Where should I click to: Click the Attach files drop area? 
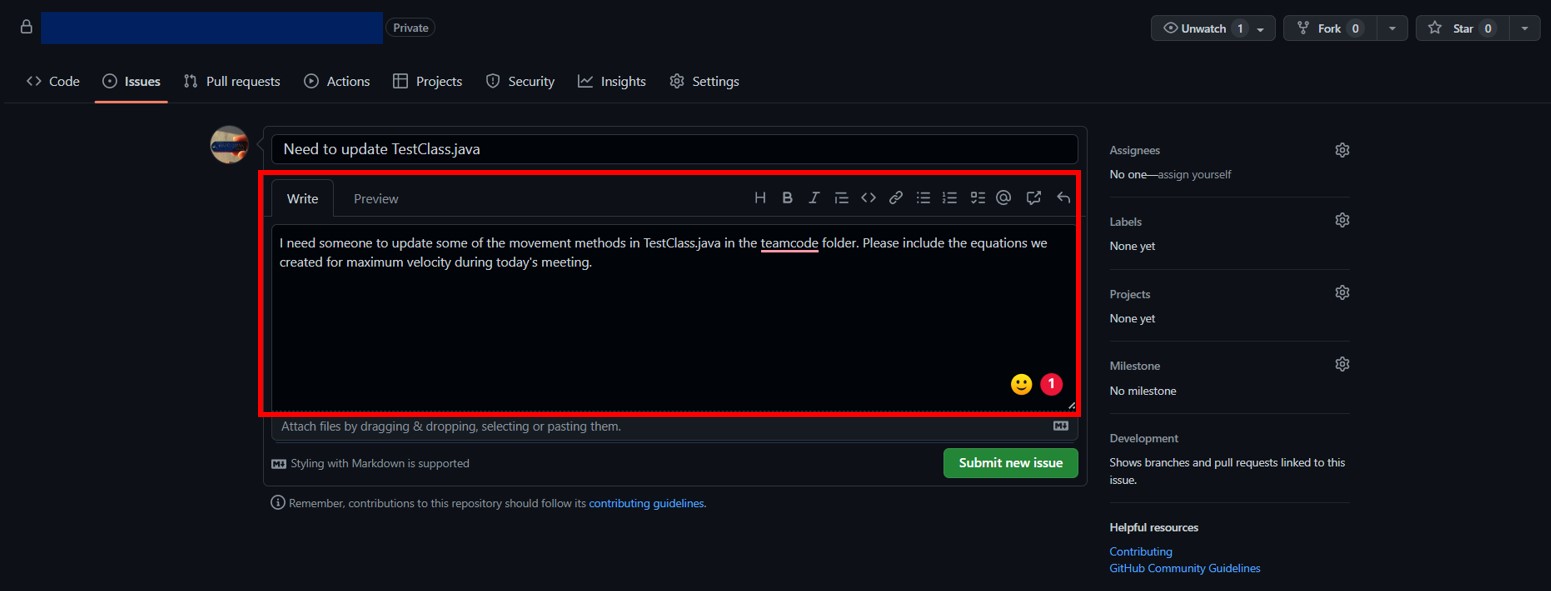tap(675, 426)
